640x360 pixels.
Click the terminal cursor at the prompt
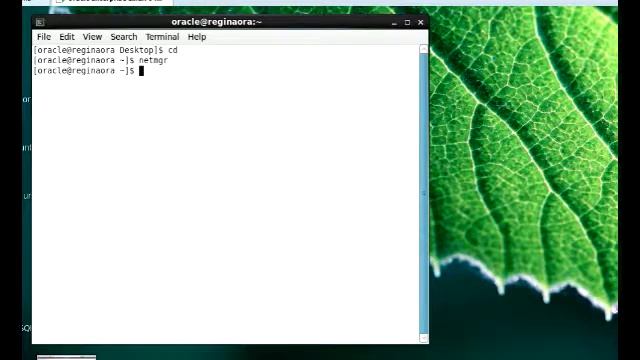(141, 71)
